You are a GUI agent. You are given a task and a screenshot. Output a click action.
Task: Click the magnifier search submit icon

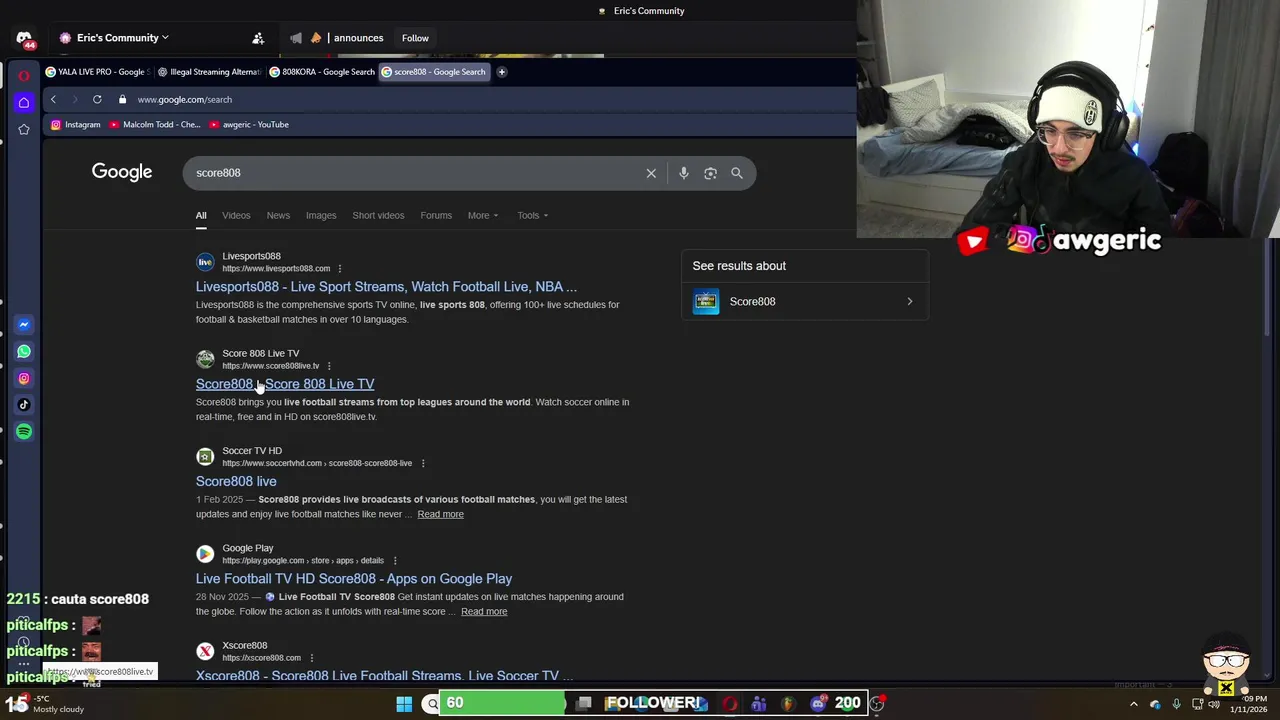point(737,173)
